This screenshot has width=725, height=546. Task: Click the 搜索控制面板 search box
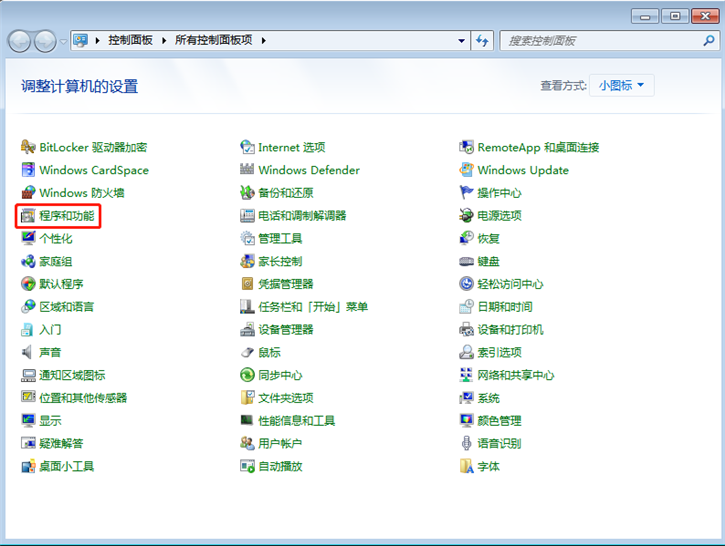coord(600,41)
